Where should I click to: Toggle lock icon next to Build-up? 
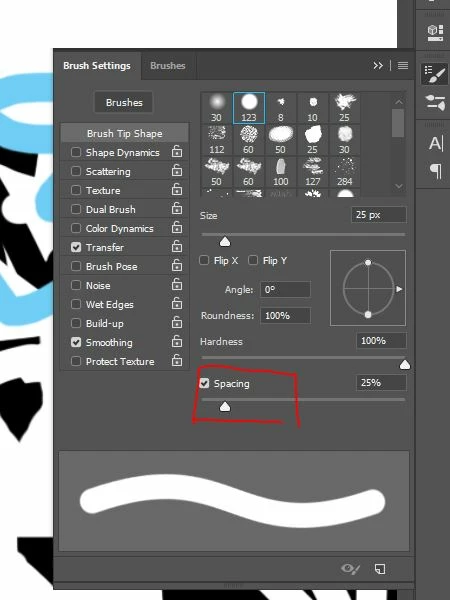click(x=177, y=322)
